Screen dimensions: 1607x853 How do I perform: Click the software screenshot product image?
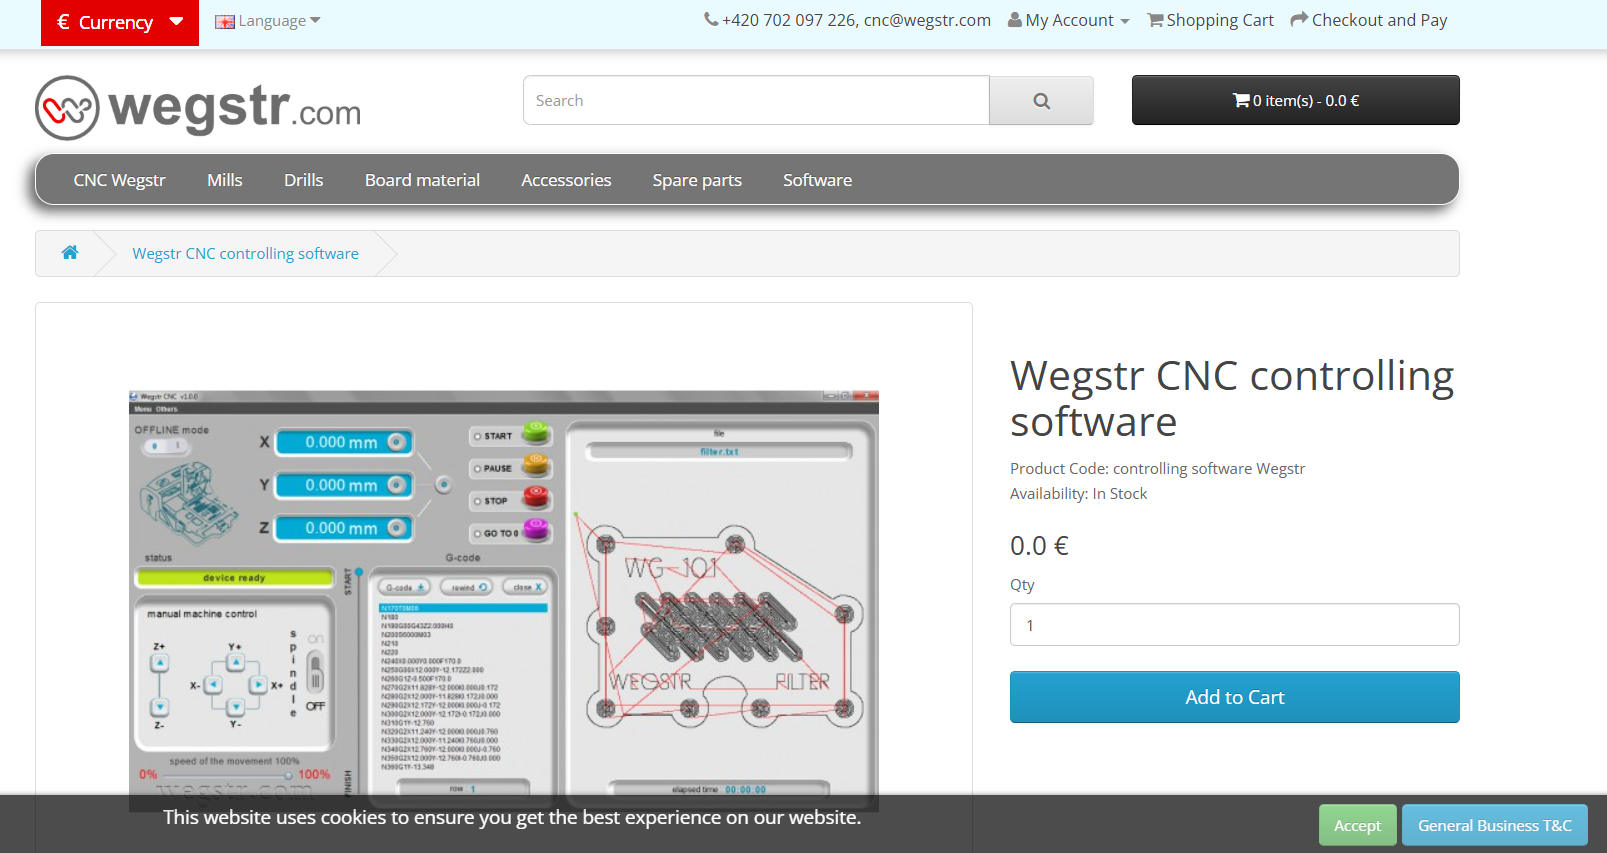tap(504, 600)
